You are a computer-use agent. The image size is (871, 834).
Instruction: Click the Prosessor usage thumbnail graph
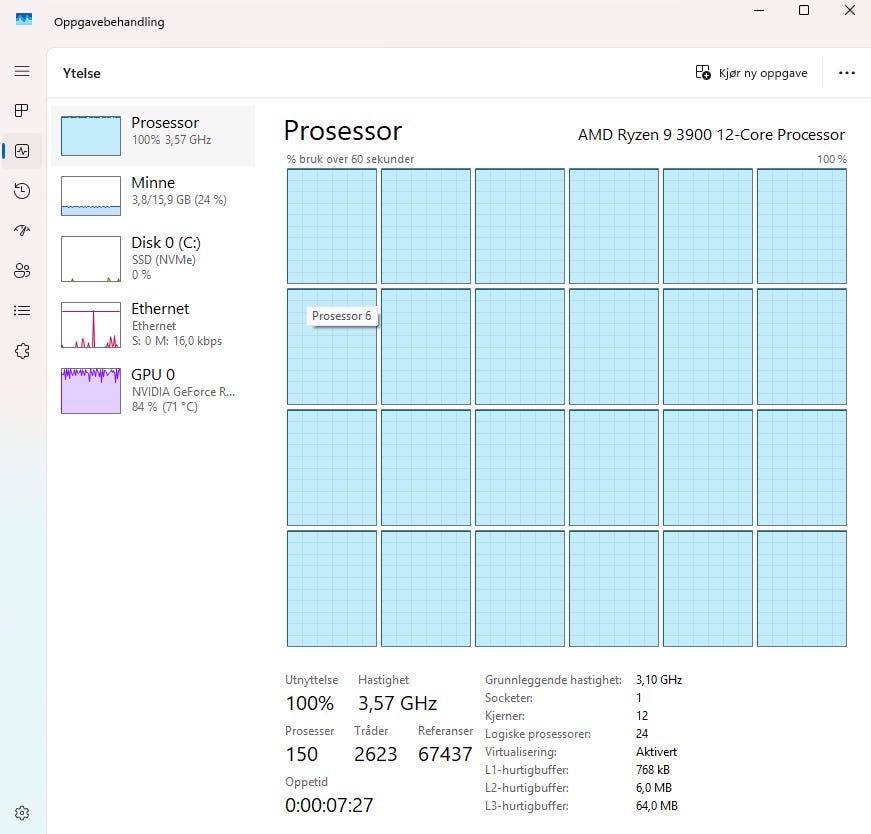[x=91, y=136]
